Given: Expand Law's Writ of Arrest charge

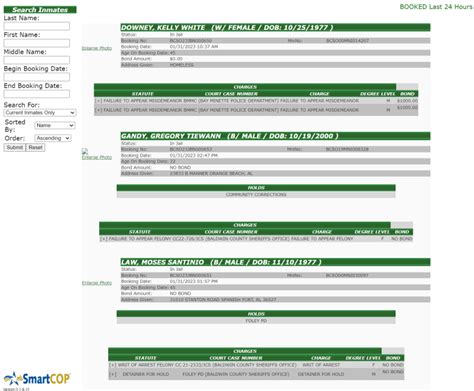Looking at the screenshot, I should tap(113, 365).
